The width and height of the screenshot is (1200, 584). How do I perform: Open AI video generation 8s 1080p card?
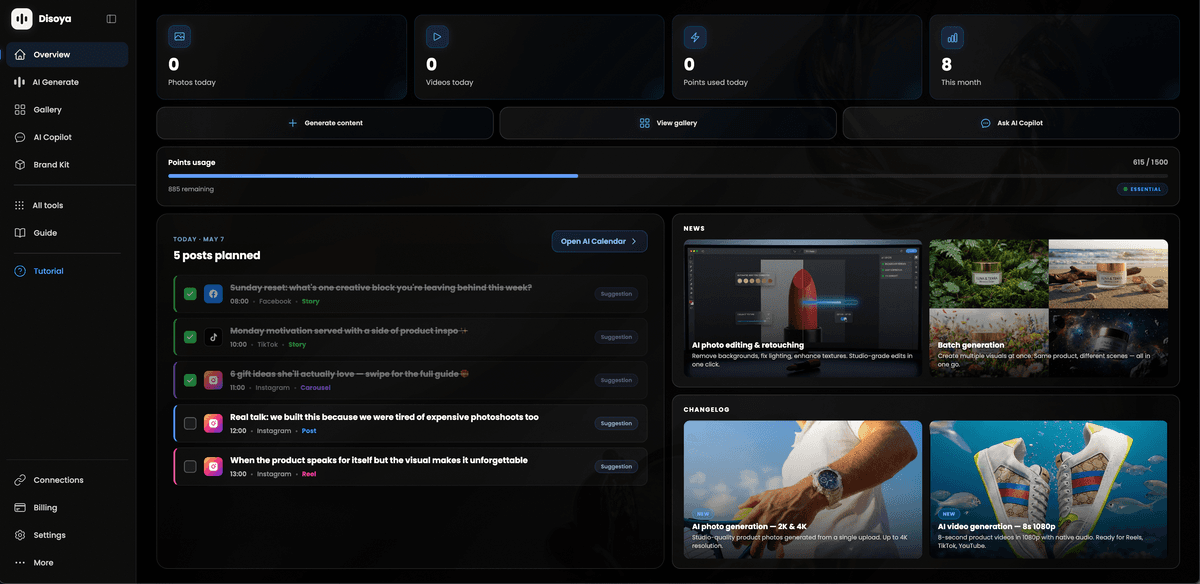1049,489
